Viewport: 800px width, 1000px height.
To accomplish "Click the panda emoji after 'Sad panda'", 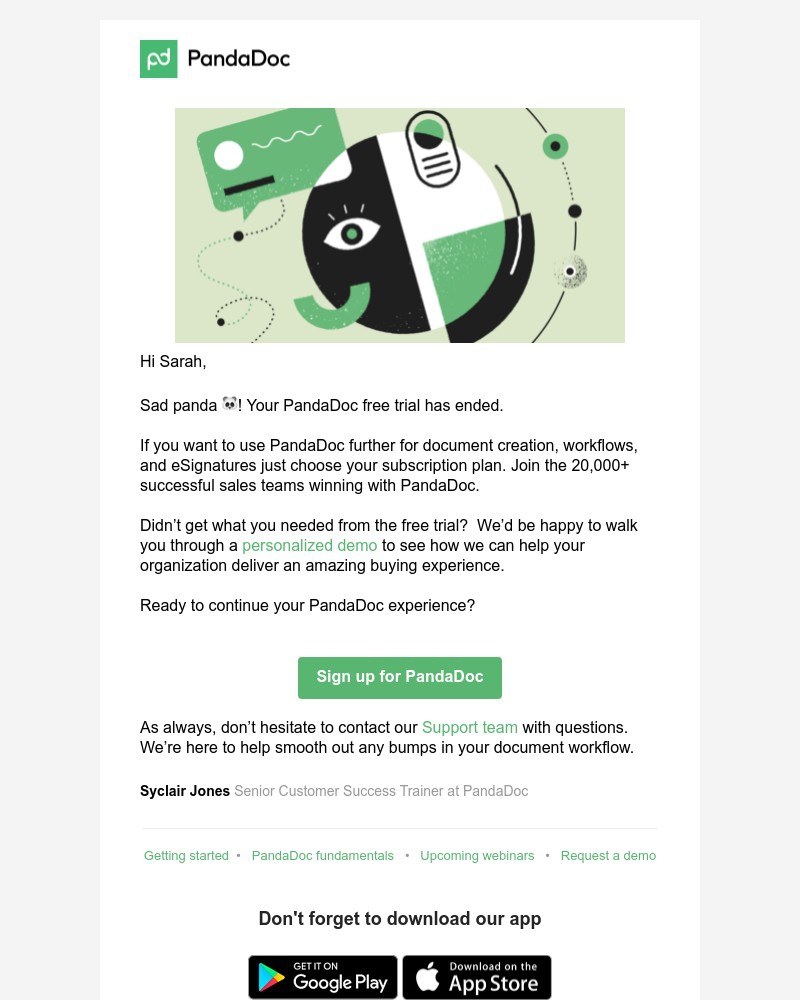I will coord(230,404).
